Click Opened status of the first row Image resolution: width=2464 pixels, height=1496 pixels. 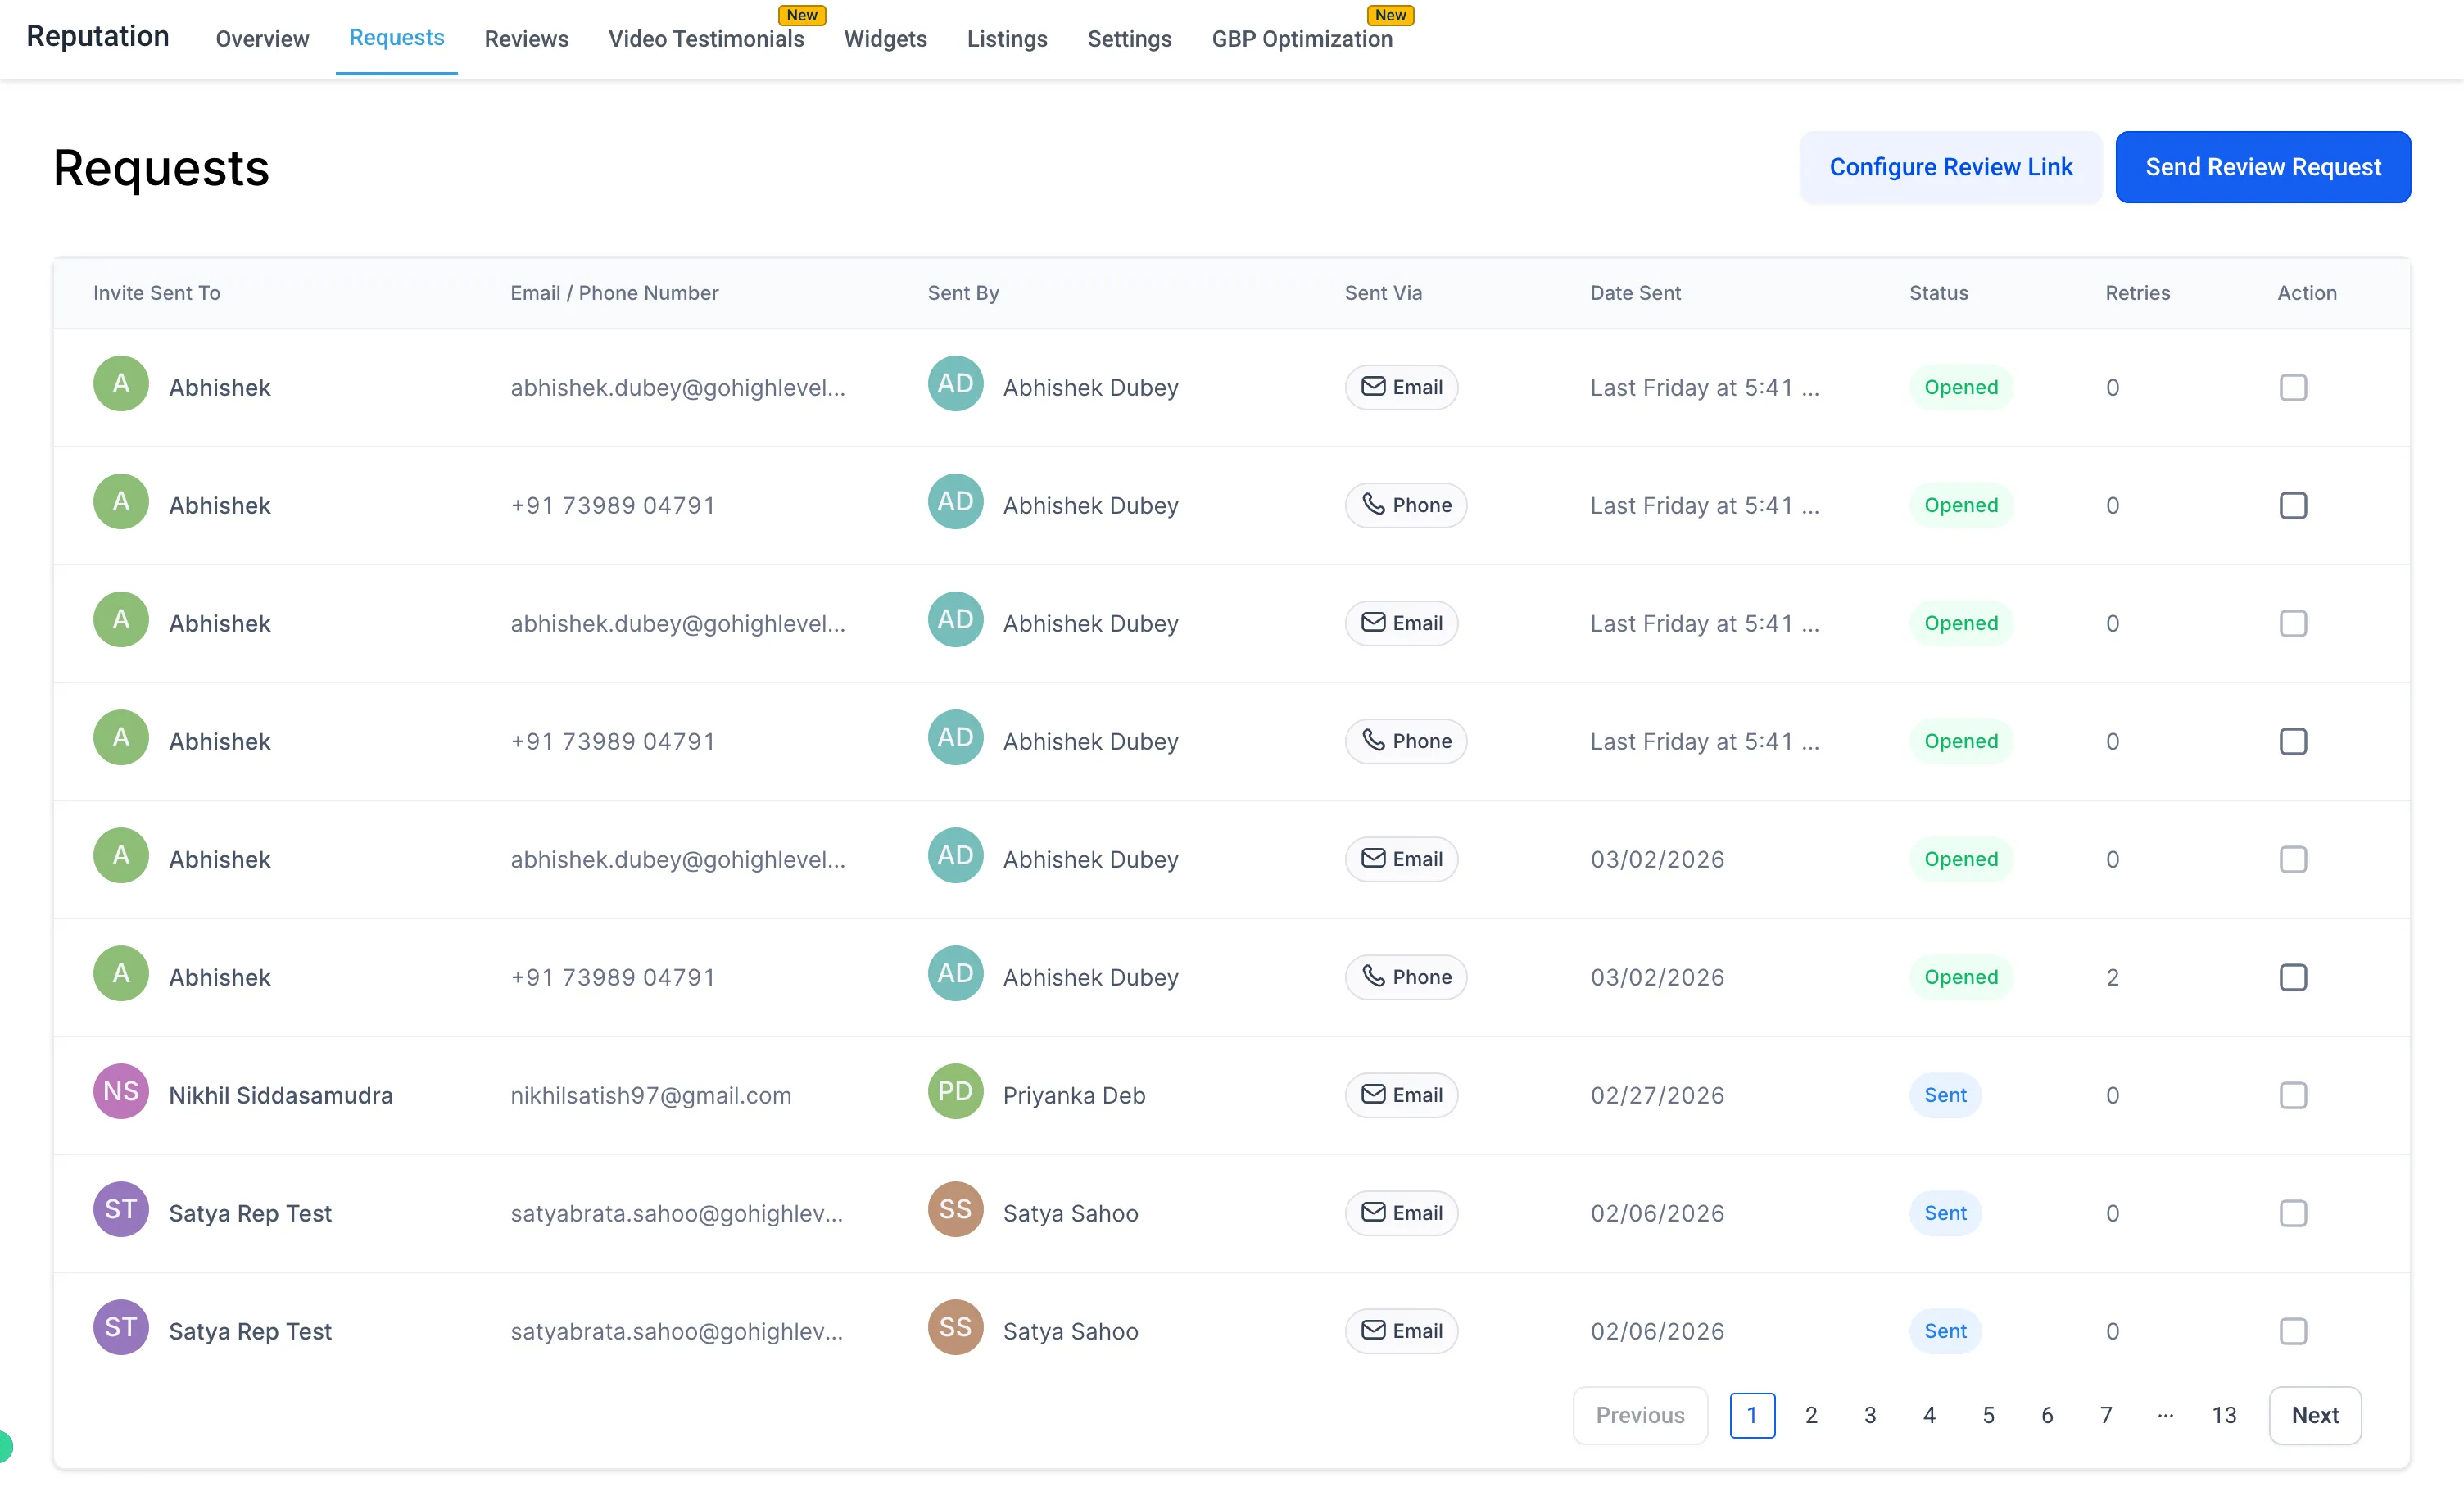tap(1960, 387)
